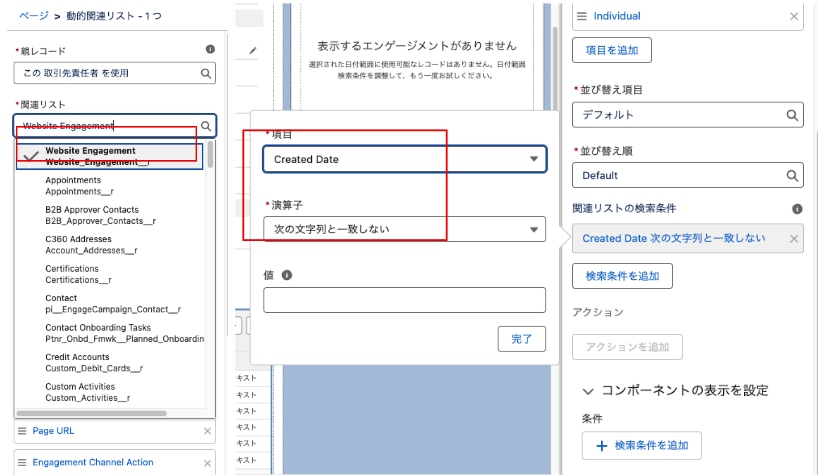Remove the Page URL field
Image resolution: width=826 pixels, height=476 pixels.
[x=207, y=431]
